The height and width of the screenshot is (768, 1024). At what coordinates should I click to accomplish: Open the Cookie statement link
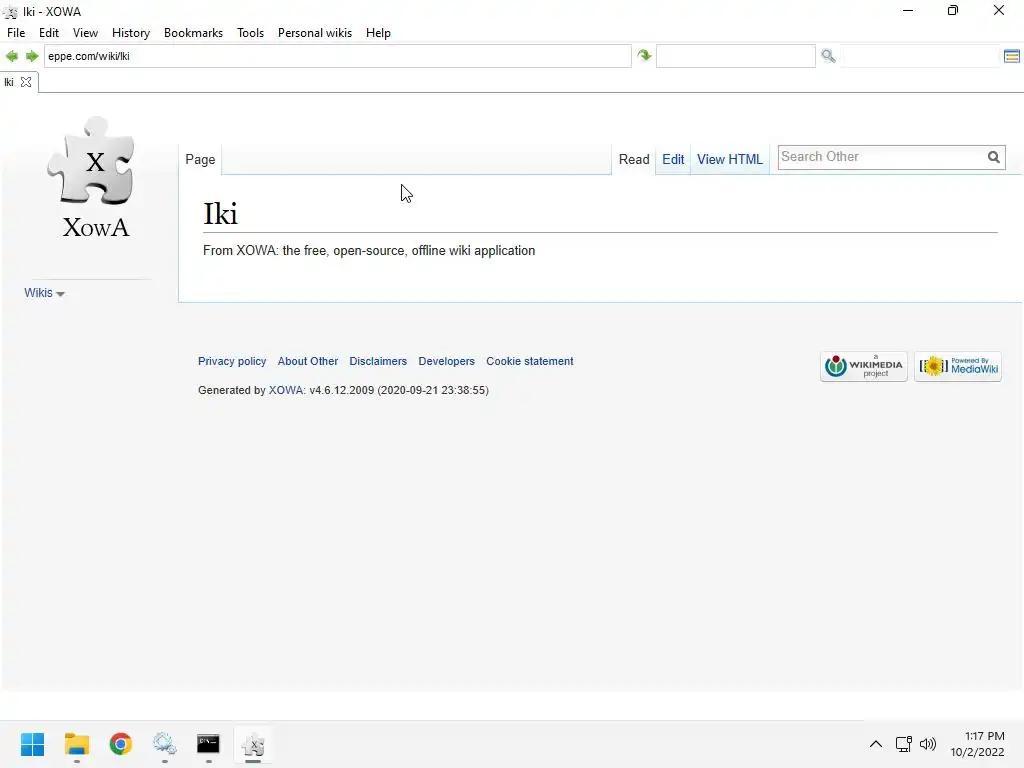(530, 361)
